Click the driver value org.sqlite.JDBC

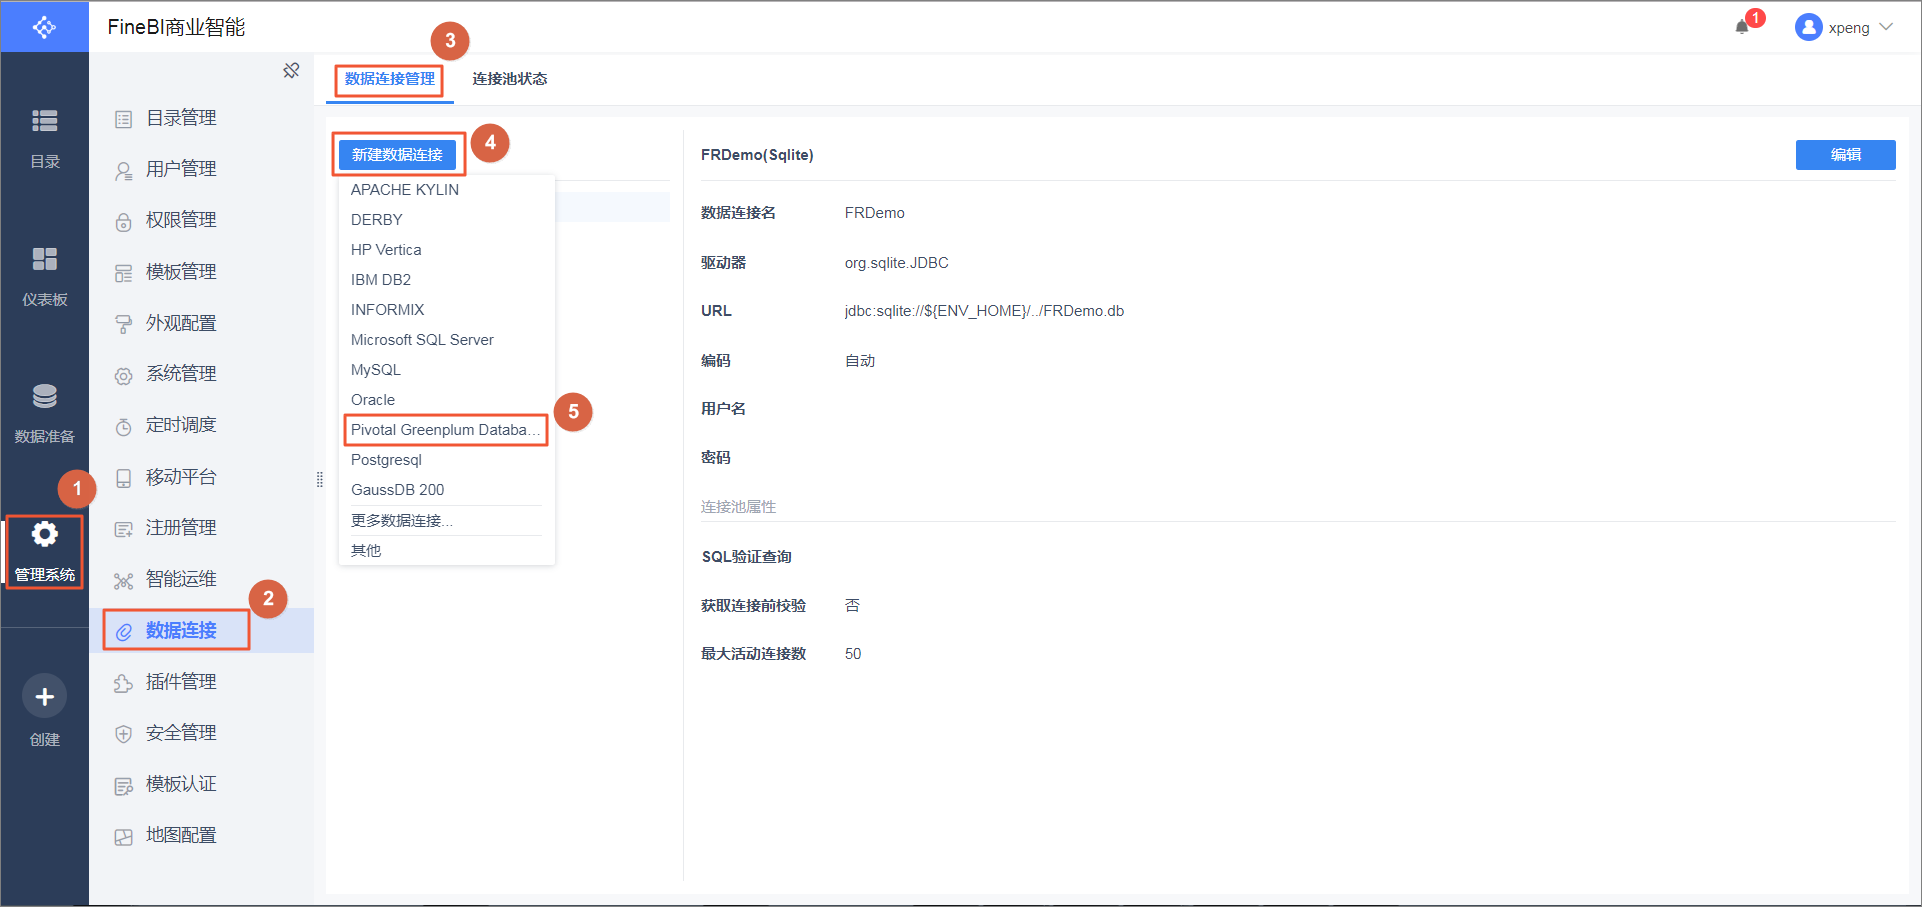(896, 263)
